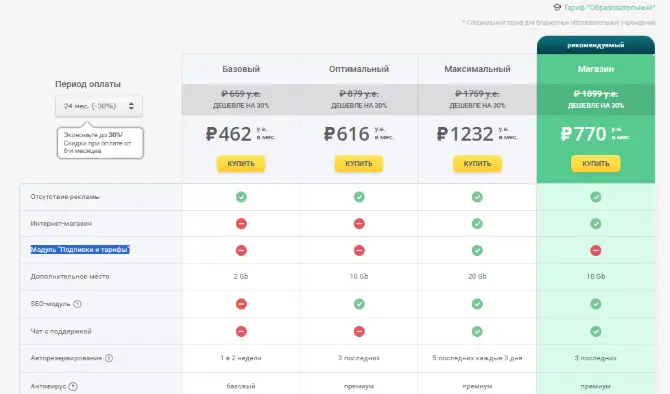Click the red minus for Интернет-магазин in Базовый
Viewport: 670px width, 394px height.
click(241, 223)
